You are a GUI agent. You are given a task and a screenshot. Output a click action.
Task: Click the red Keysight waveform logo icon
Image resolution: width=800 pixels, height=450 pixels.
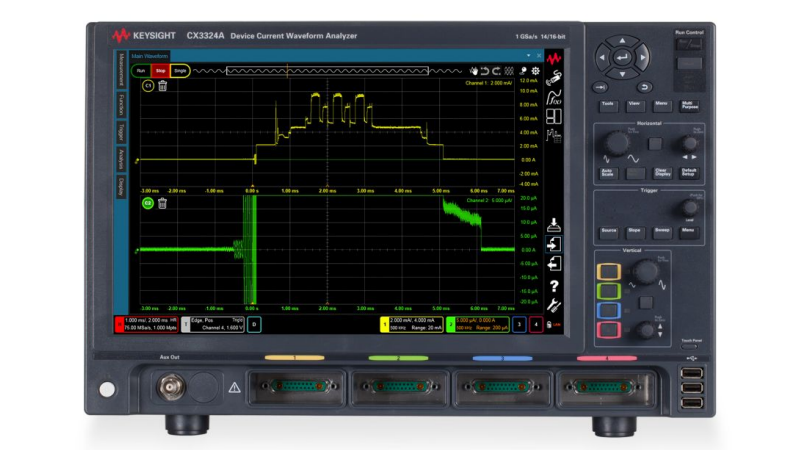[x=554, y=59]
